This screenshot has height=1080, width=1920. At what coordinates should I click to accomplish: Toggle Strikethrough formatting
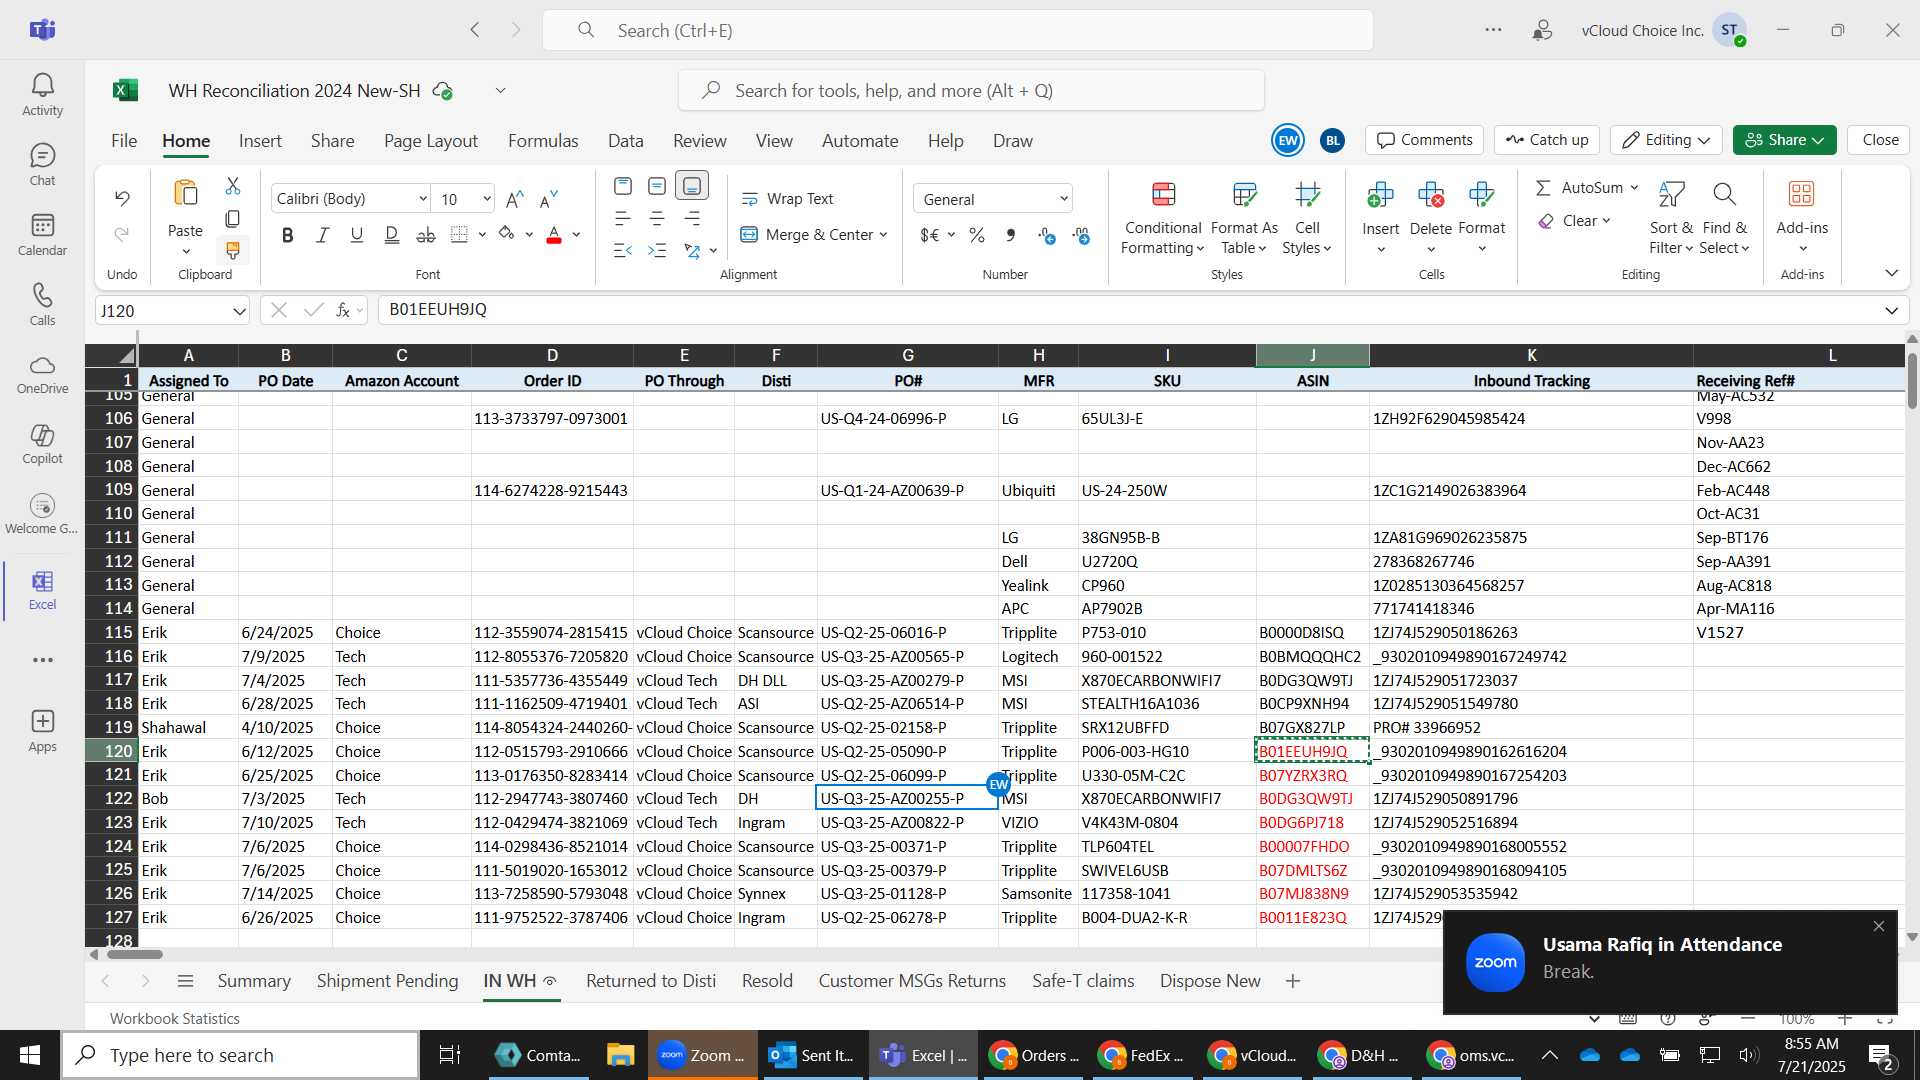426,235
